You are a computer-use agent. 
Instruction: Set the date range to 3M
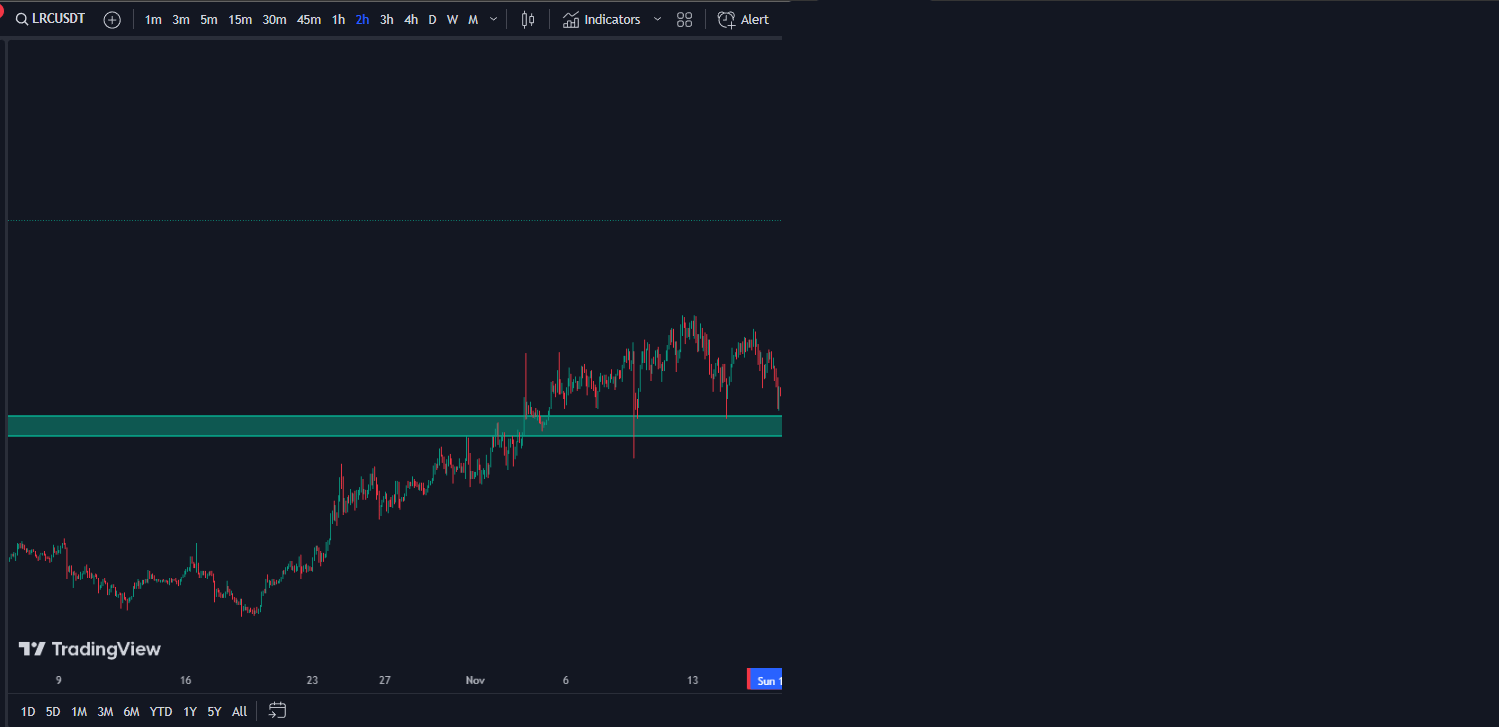(105, 712)
